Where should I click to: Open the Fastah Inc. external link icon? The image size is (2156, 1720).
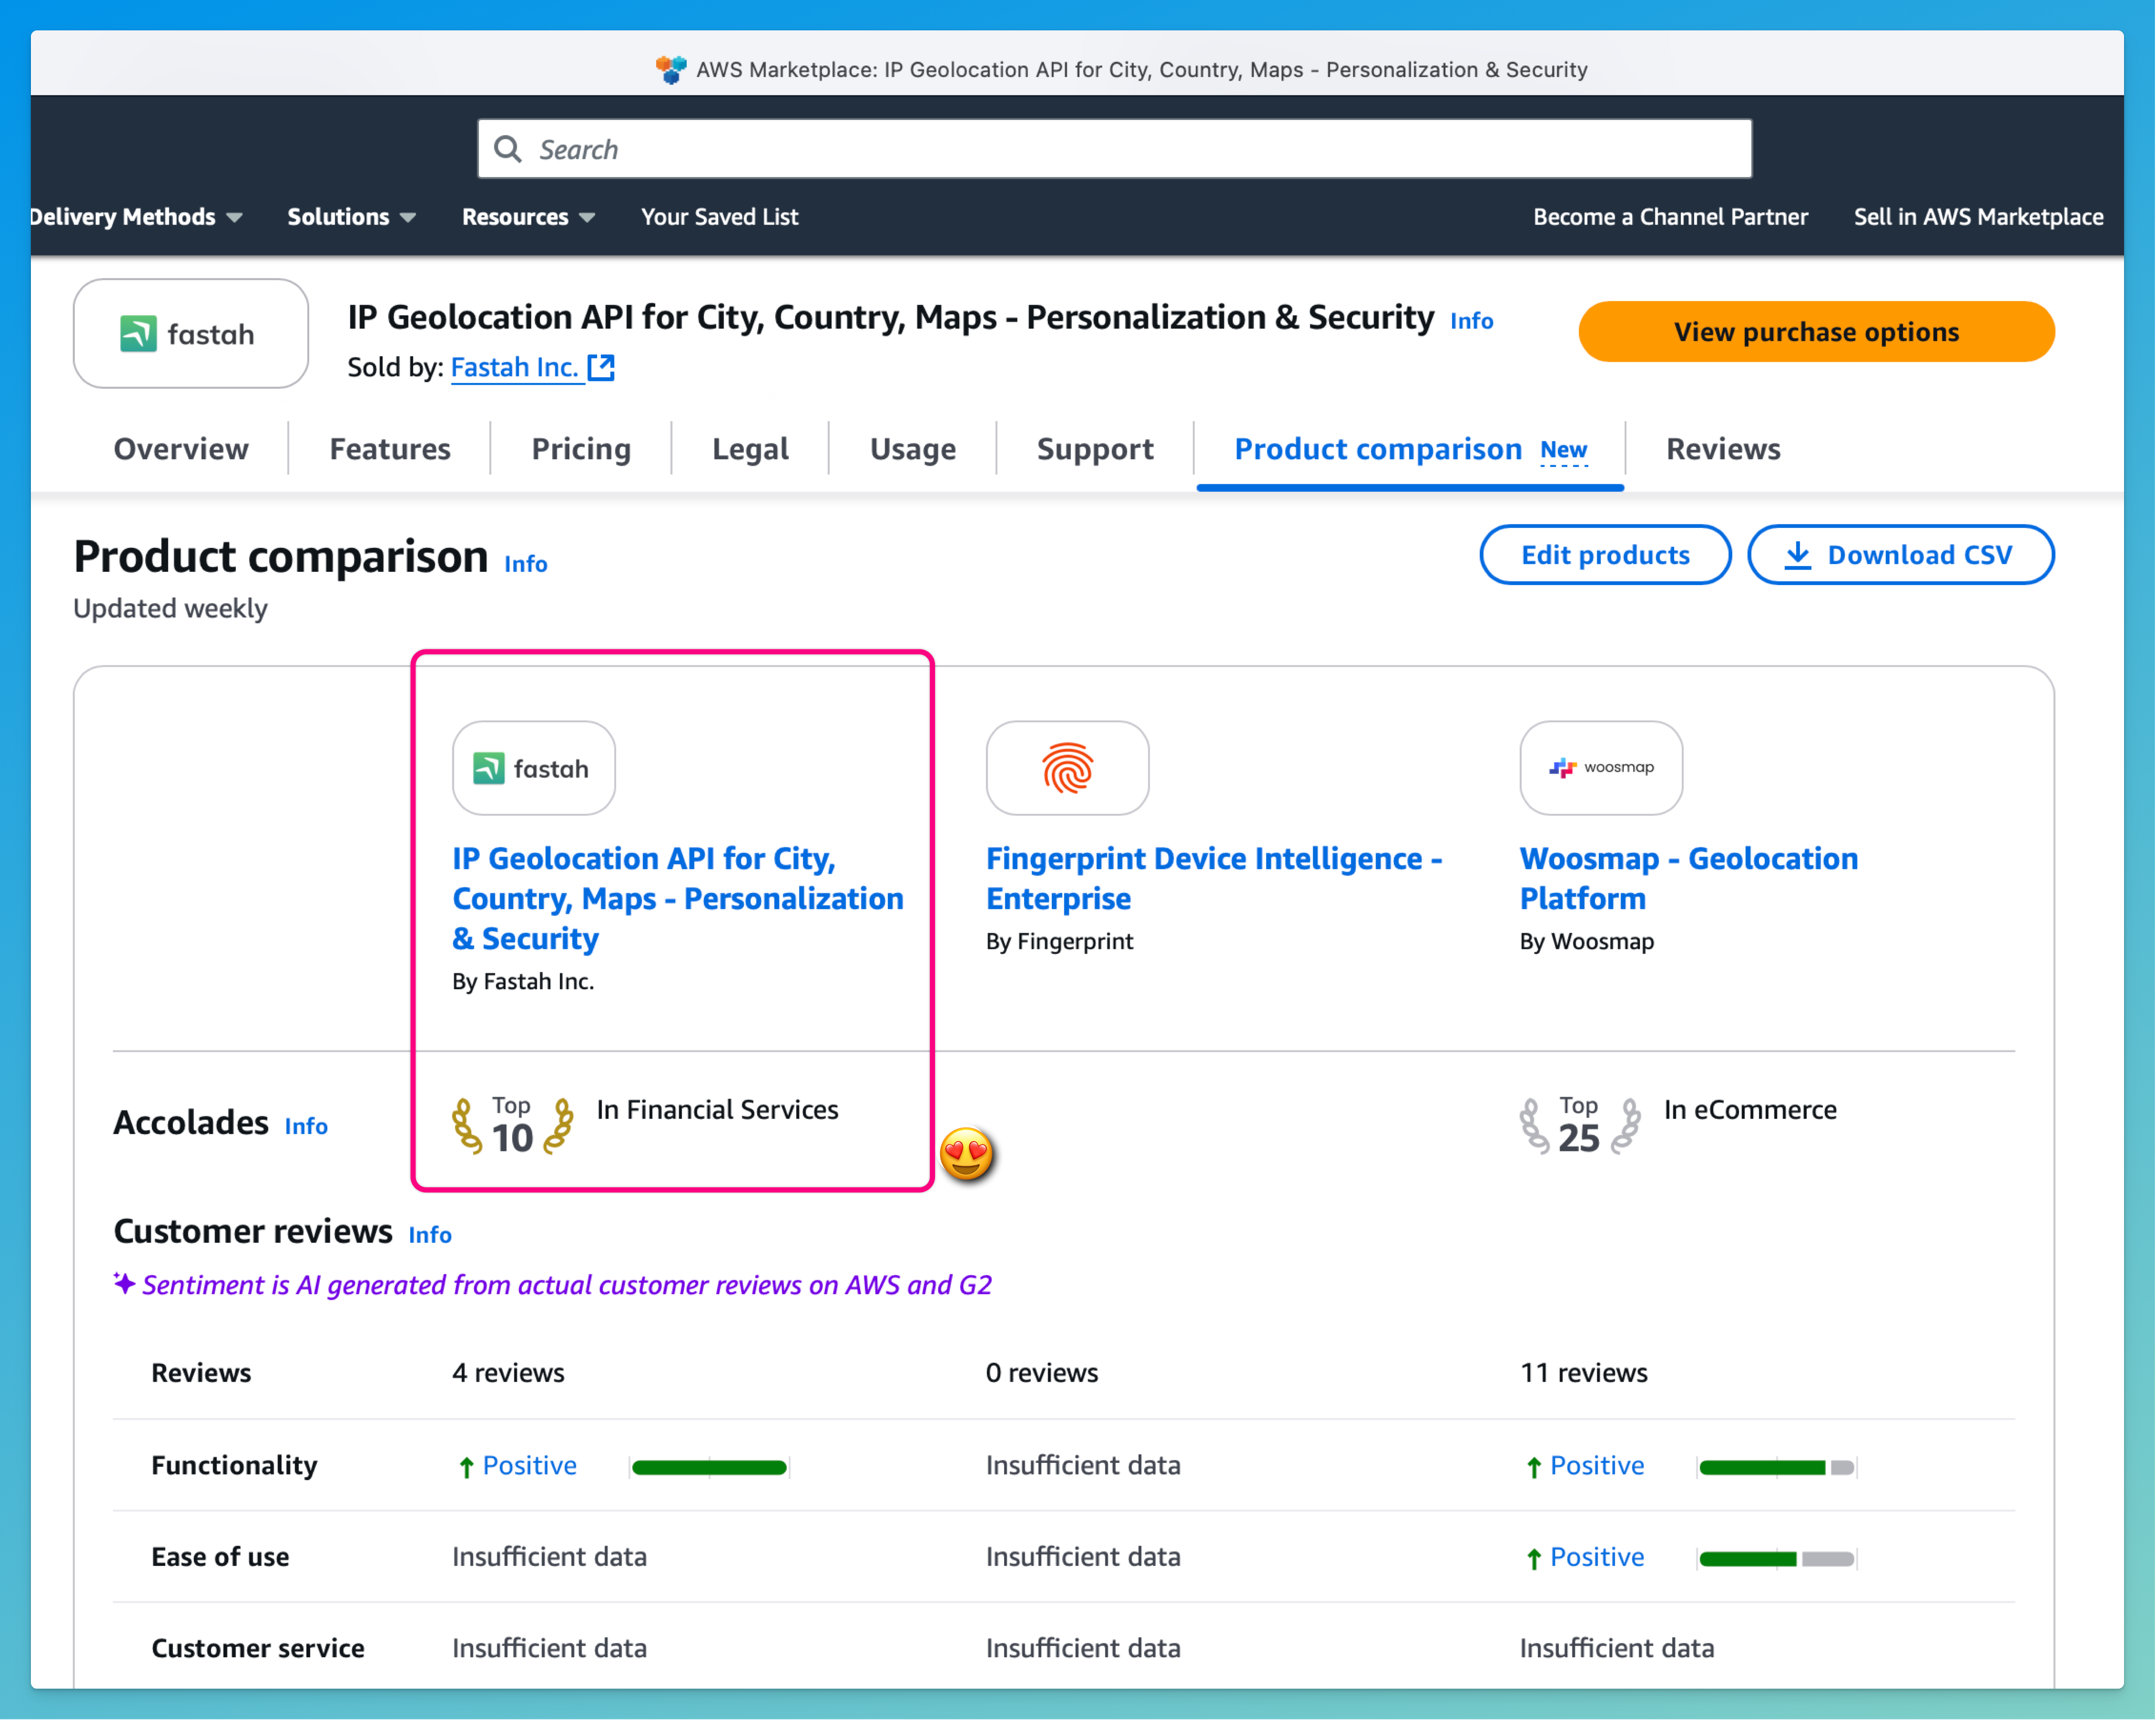coord(601,367)
